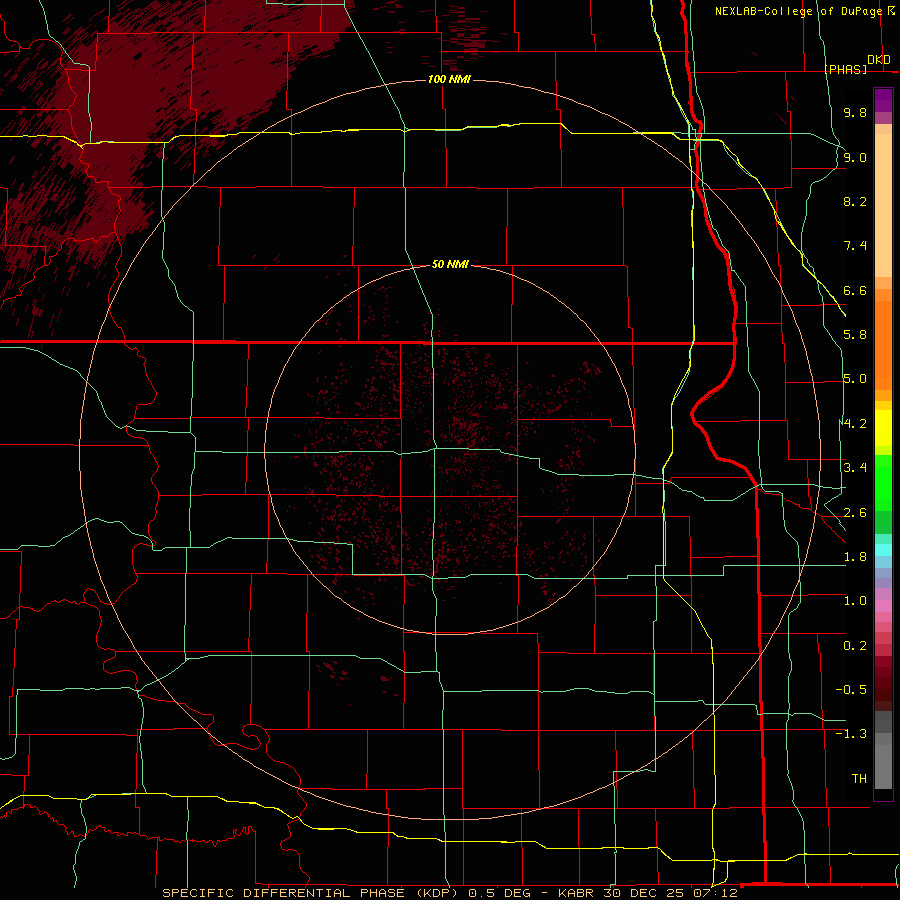900x900 pixels.
Task: Click the 100 NMI range ring label
Action: [x=449, y=79]
